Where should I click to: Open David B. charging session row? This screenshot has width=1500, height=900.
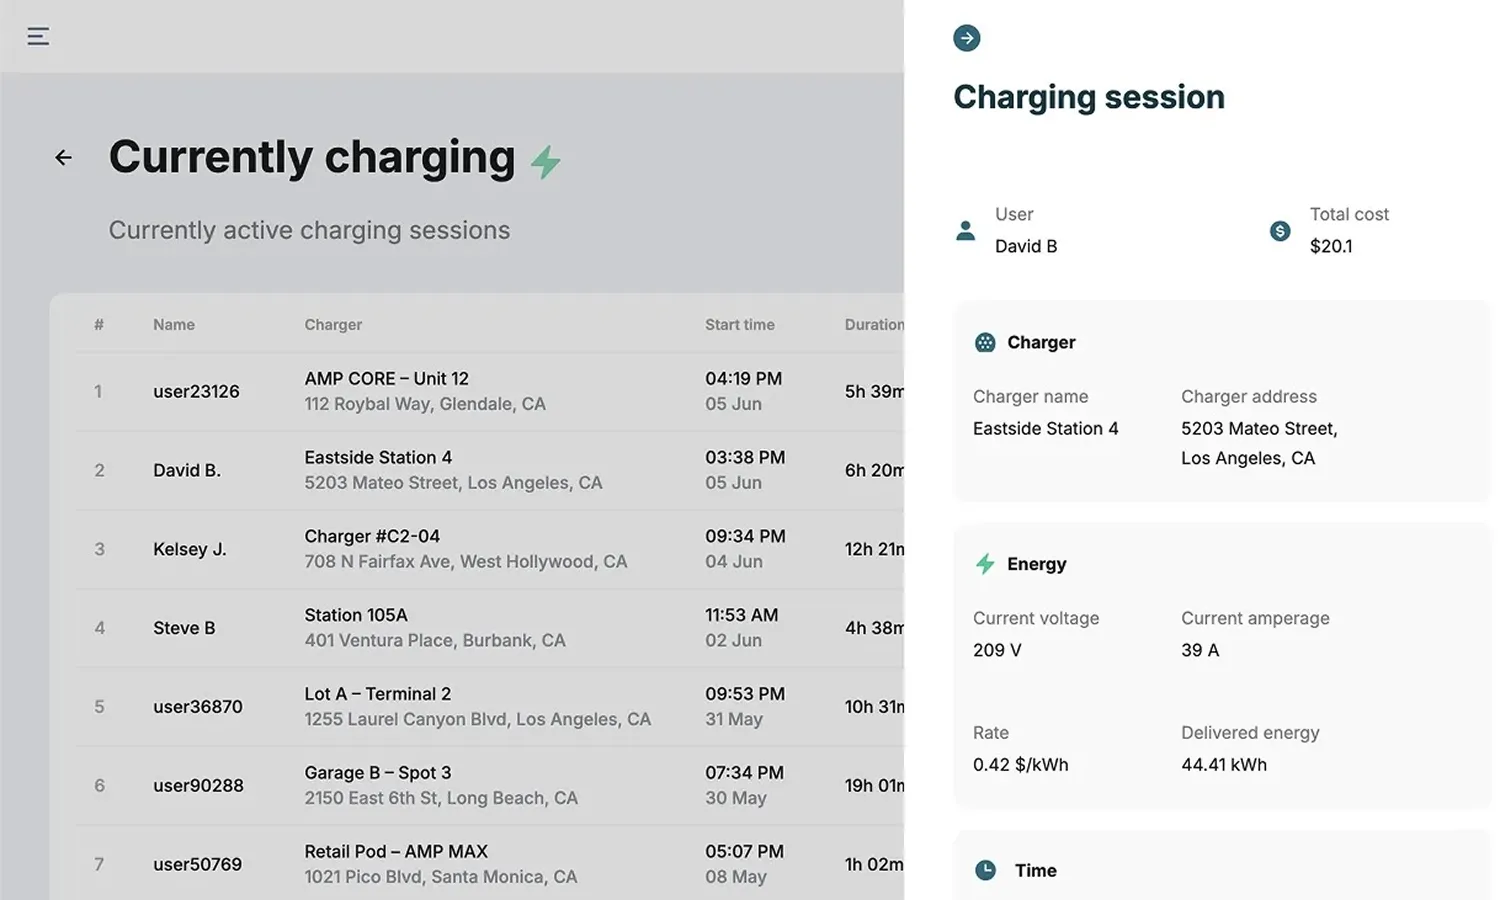[x=187, y=470]
